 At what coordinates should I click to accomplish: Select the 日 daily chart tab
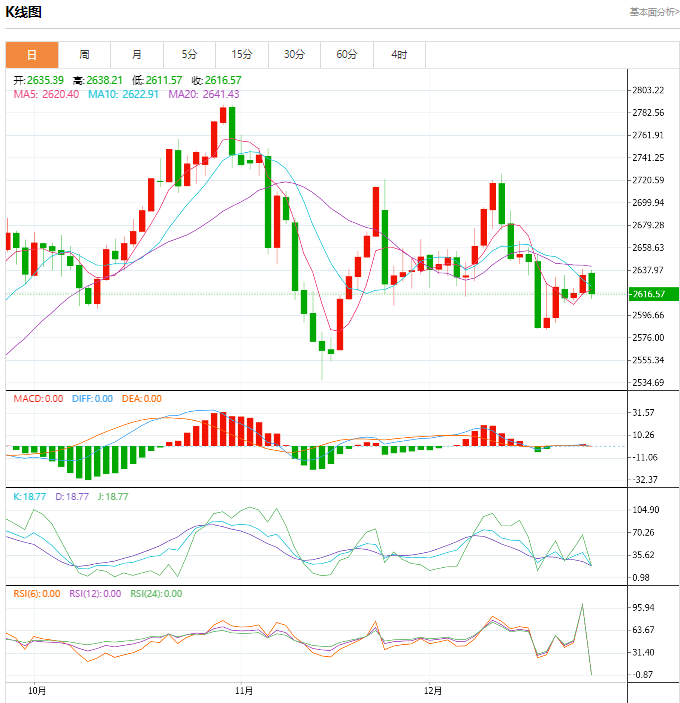32,55
